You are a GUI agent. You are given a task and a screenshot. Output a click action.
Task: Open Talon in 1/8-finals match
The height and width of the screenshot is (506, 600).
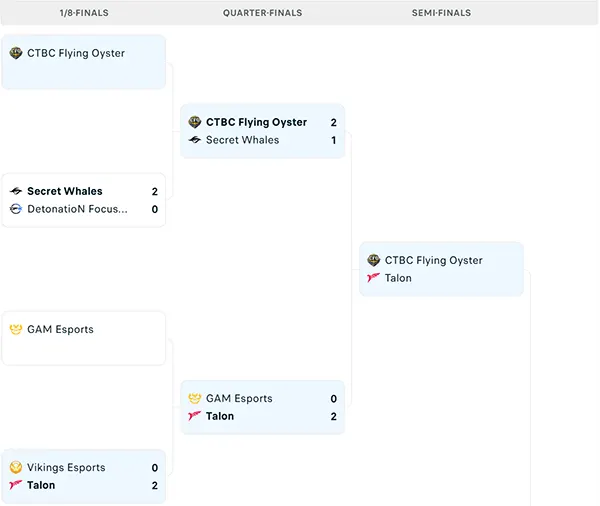click(x=41, y=485)
